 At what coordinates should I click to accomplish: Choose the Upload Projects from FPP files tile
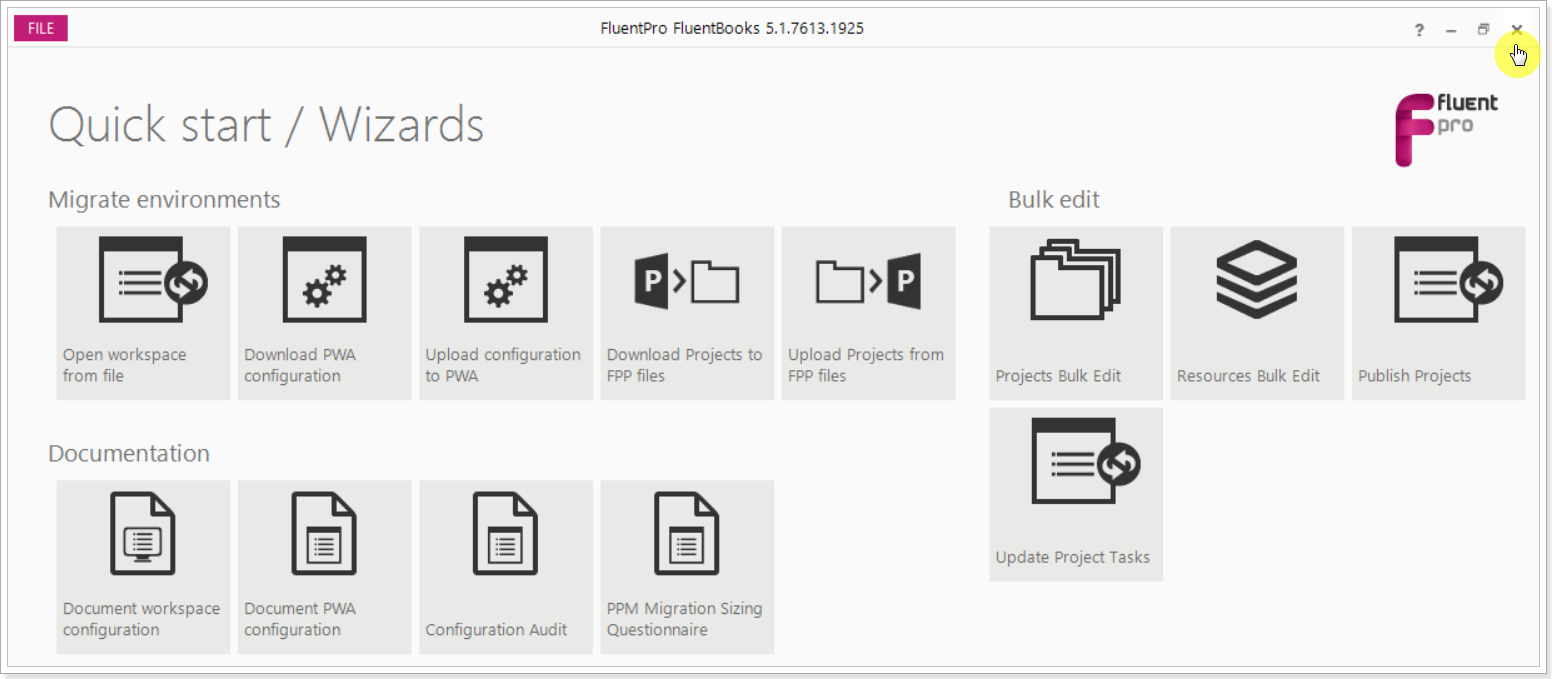868,313
